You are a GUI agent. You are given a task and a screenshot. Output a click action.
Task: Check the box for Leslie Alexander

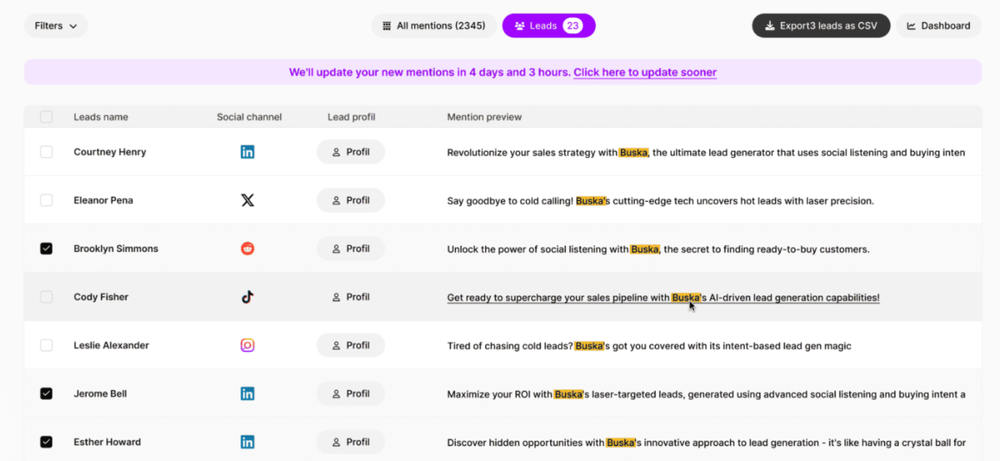(x=46, y=346)
